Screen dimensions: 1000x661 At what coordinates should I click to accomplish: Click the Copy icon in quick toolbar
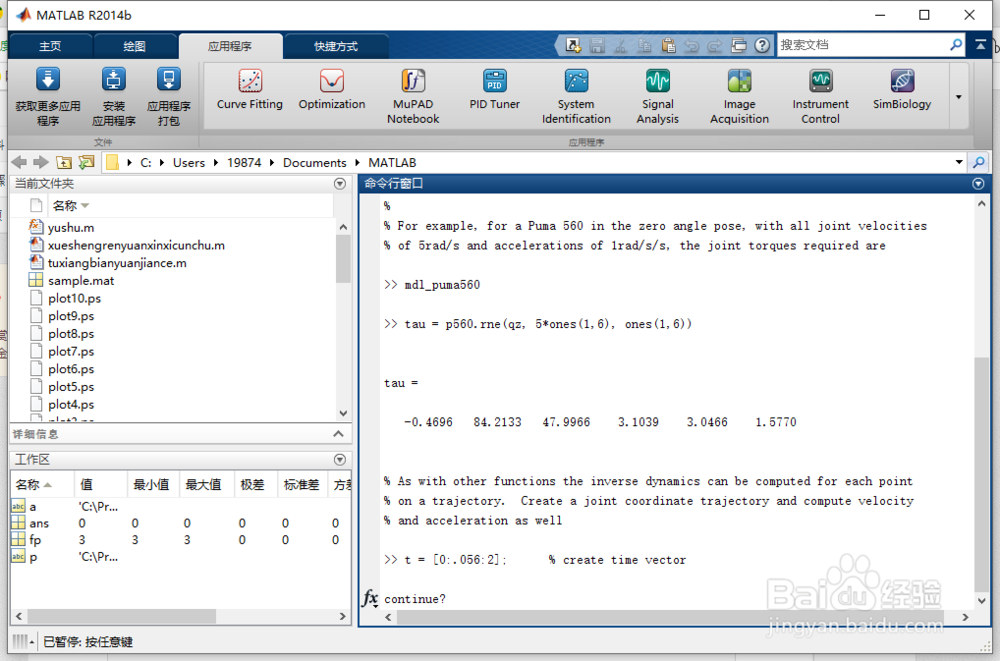coord(644,45)
